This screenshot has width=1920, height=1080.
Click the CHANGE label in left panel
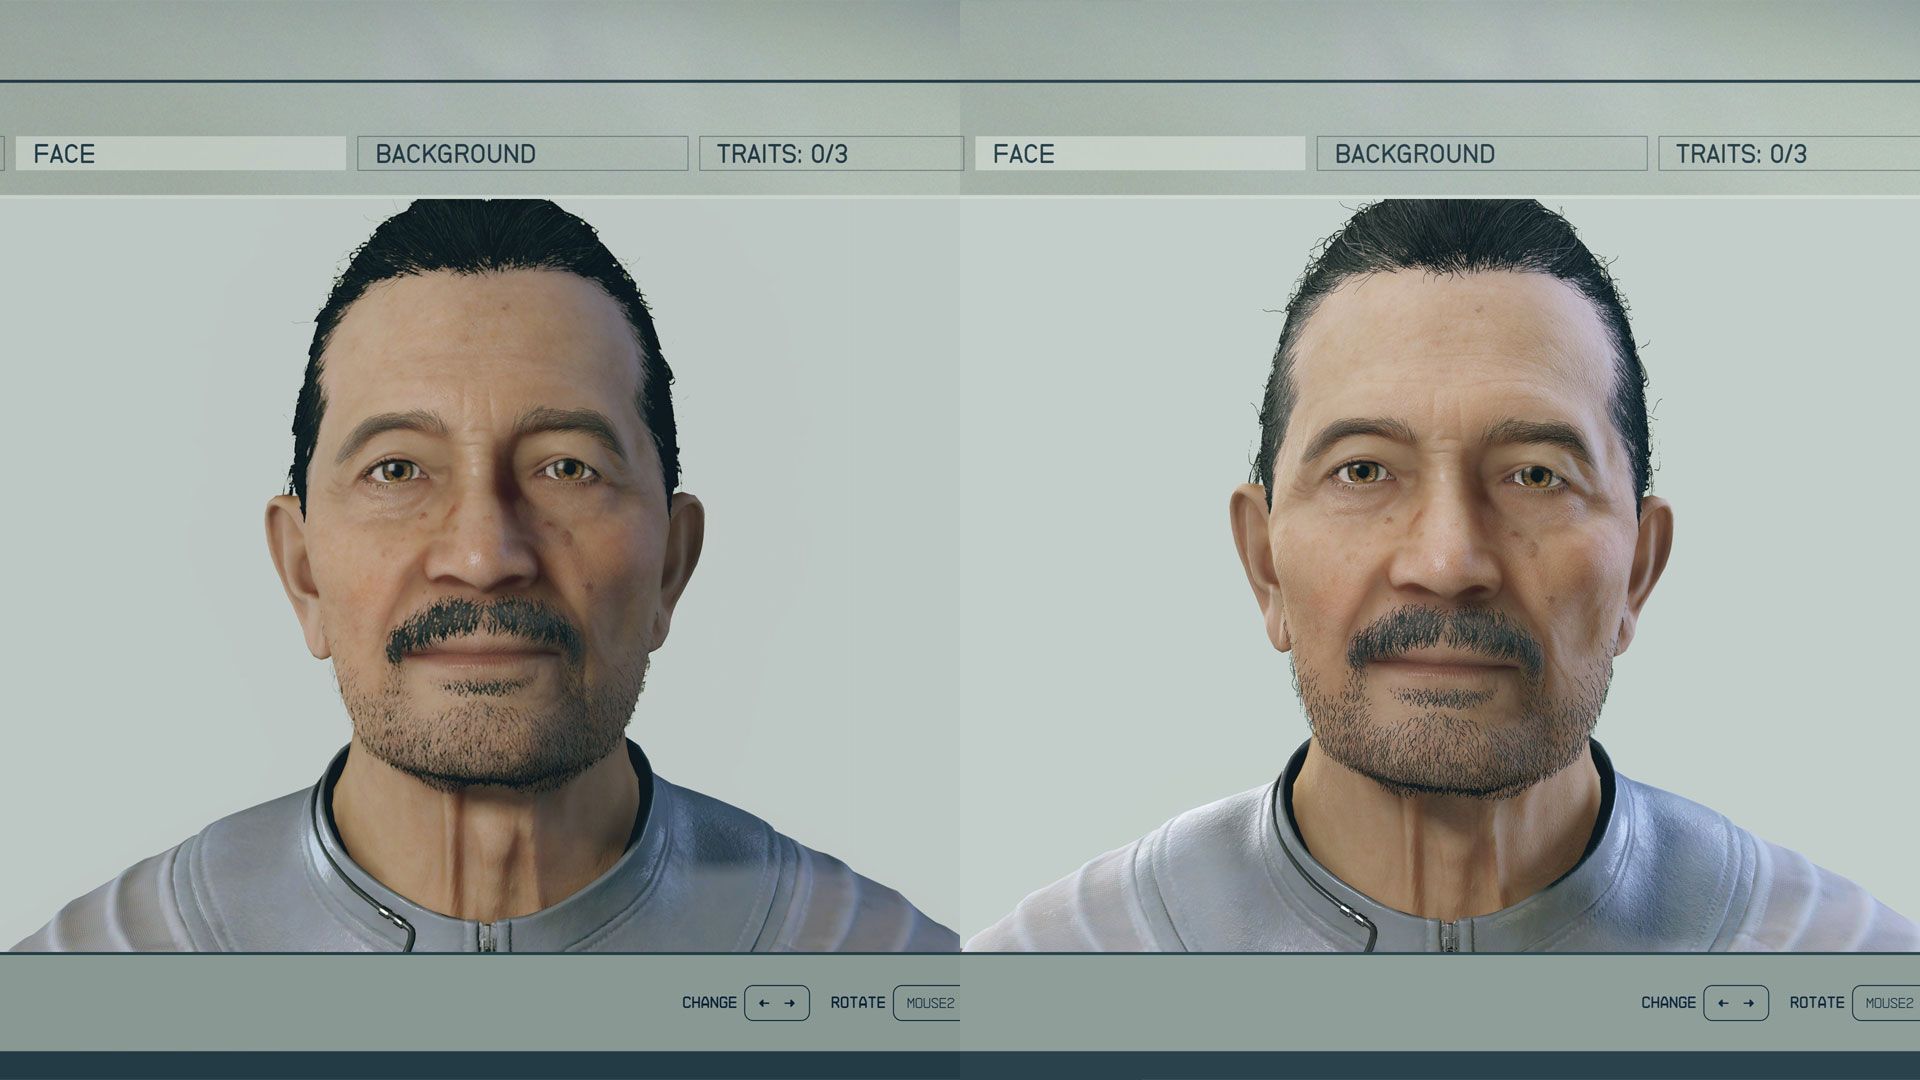(x=709, y=1003)
